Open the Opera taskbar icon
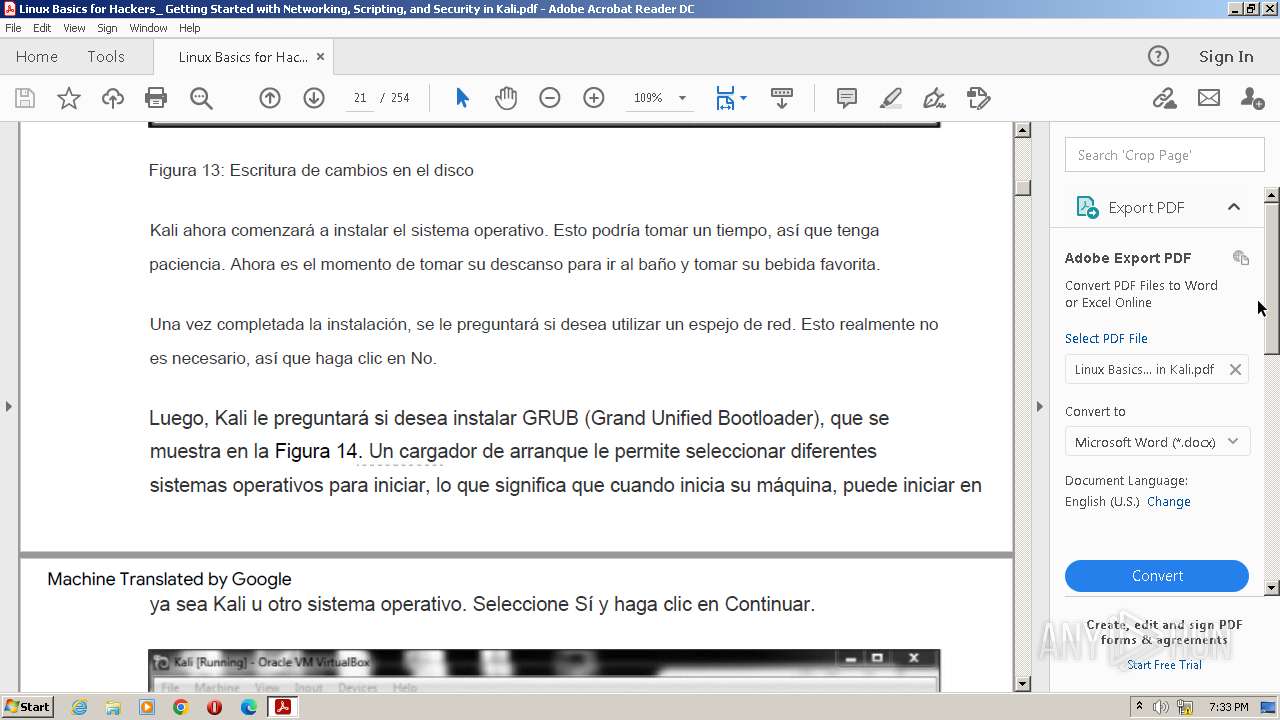The width and height of the screenshot is (1280, 720). pyautogui.click(x=214, y=707)
